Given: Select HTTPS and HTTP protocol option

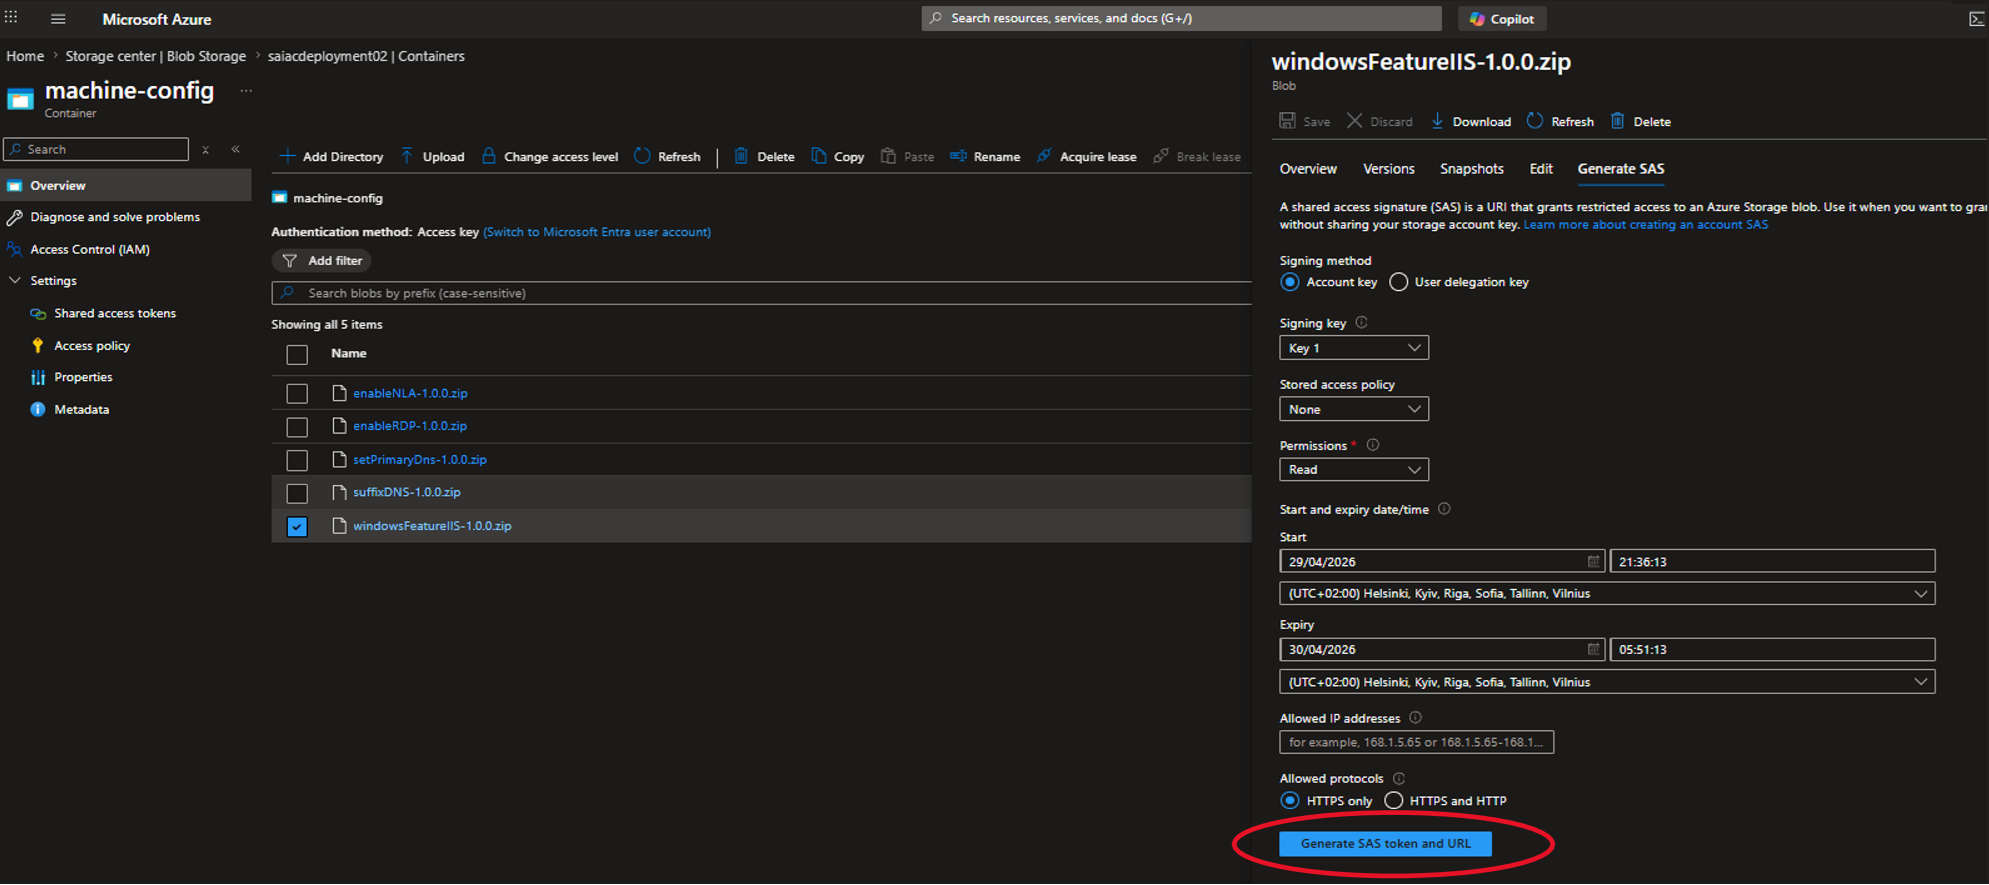Looking at the screenshot, I should [1394, 801].
